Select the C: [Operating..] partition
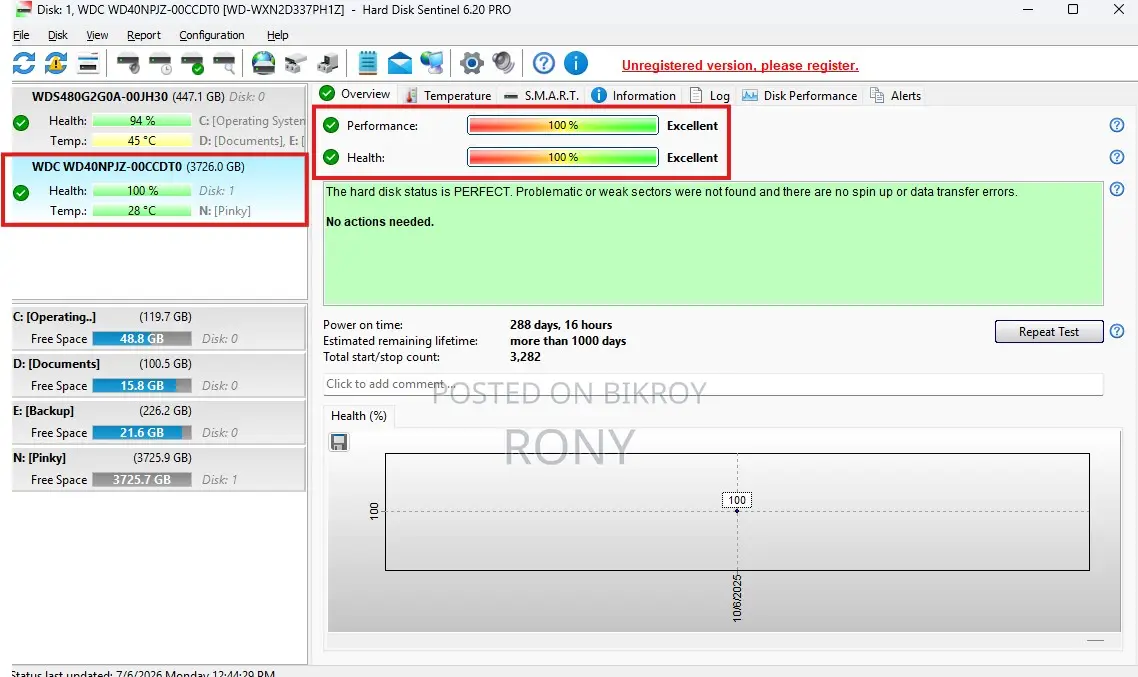Screen dimensions: 1138x677 click(x=158, y=328)
